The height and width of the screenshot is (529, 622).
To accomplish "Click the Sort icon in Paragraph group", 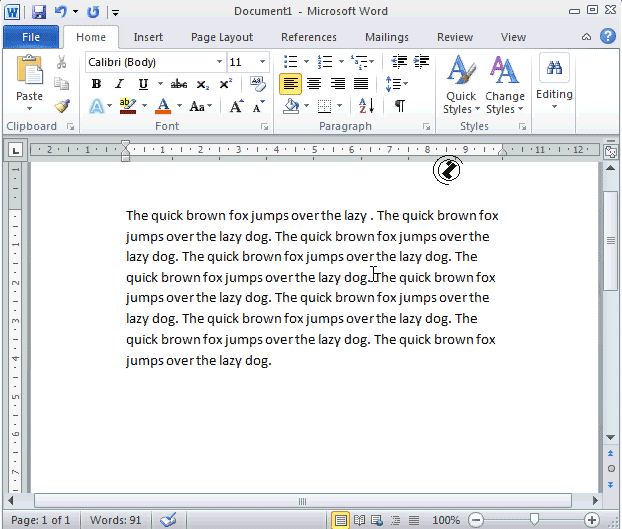I will tap(366, 106).
